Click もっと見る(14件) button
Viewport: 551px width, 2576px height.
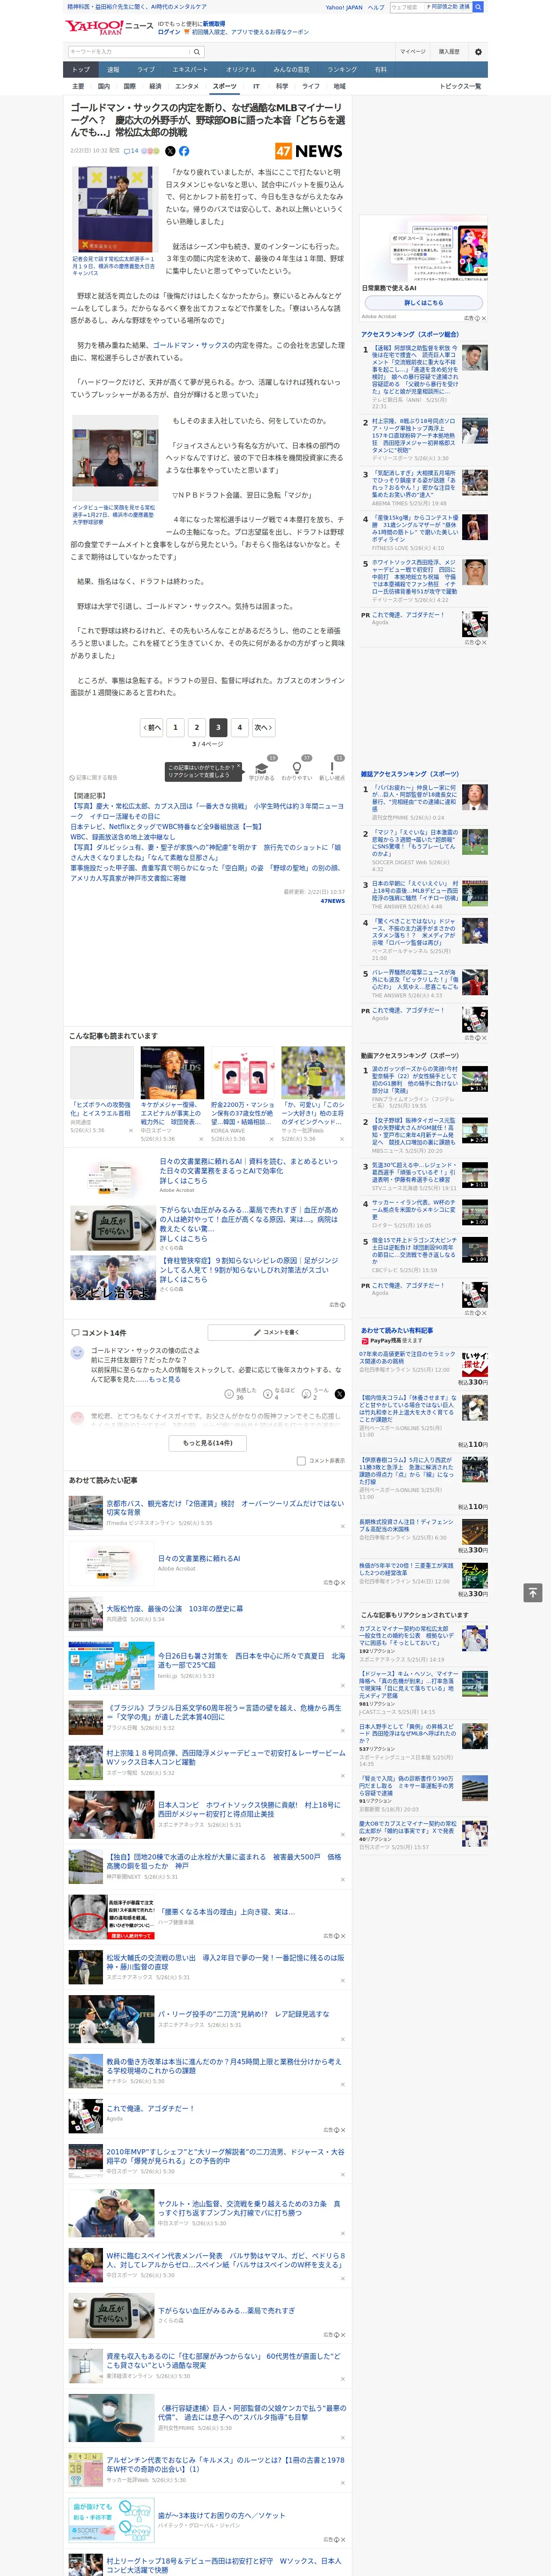(x=208, y=1443)
